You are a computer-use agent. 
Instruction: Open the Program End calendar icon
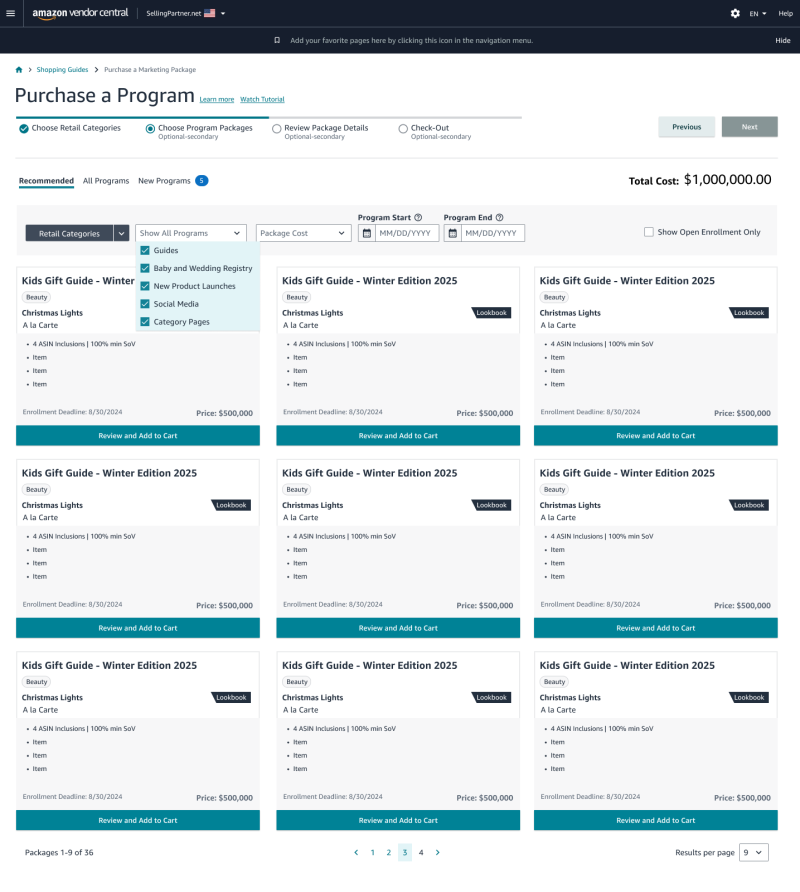(453, 233)
